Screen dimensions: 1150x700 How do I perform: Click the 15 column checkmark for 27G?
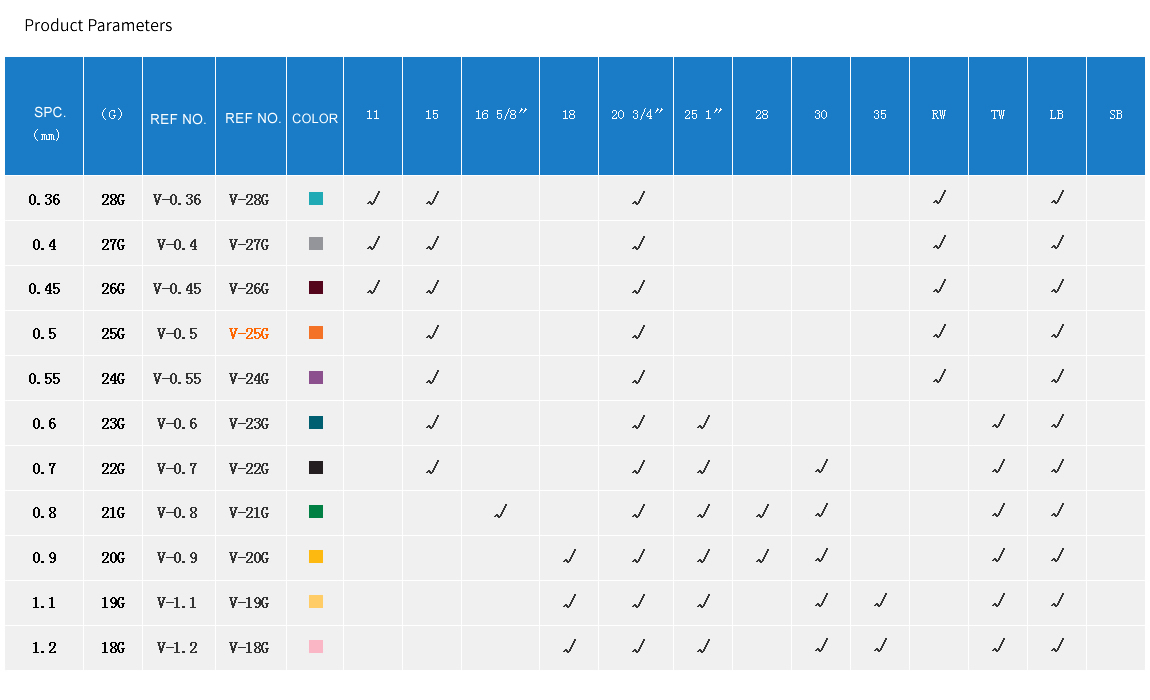pyautogui.click(x=432, y=244)
